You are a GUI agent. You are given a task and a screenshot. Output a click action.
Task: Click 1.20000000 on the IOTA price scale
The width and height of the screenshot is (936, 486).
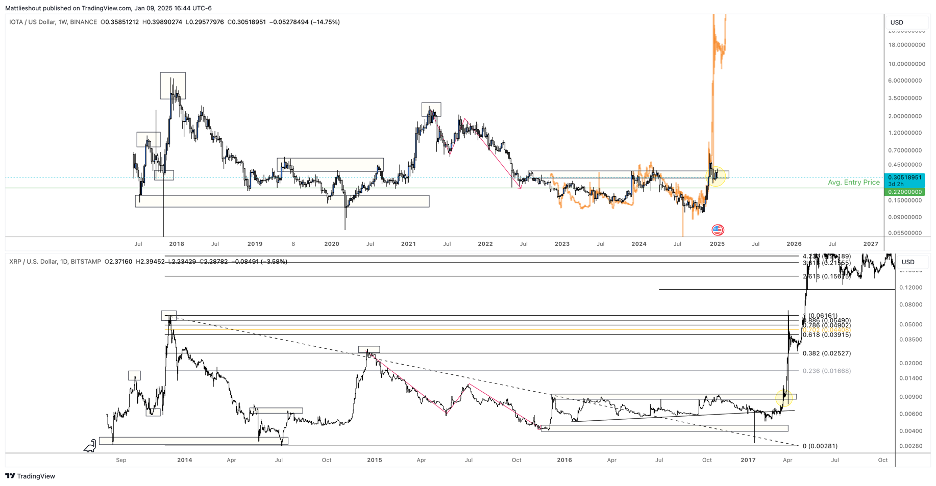coord(906,133)
